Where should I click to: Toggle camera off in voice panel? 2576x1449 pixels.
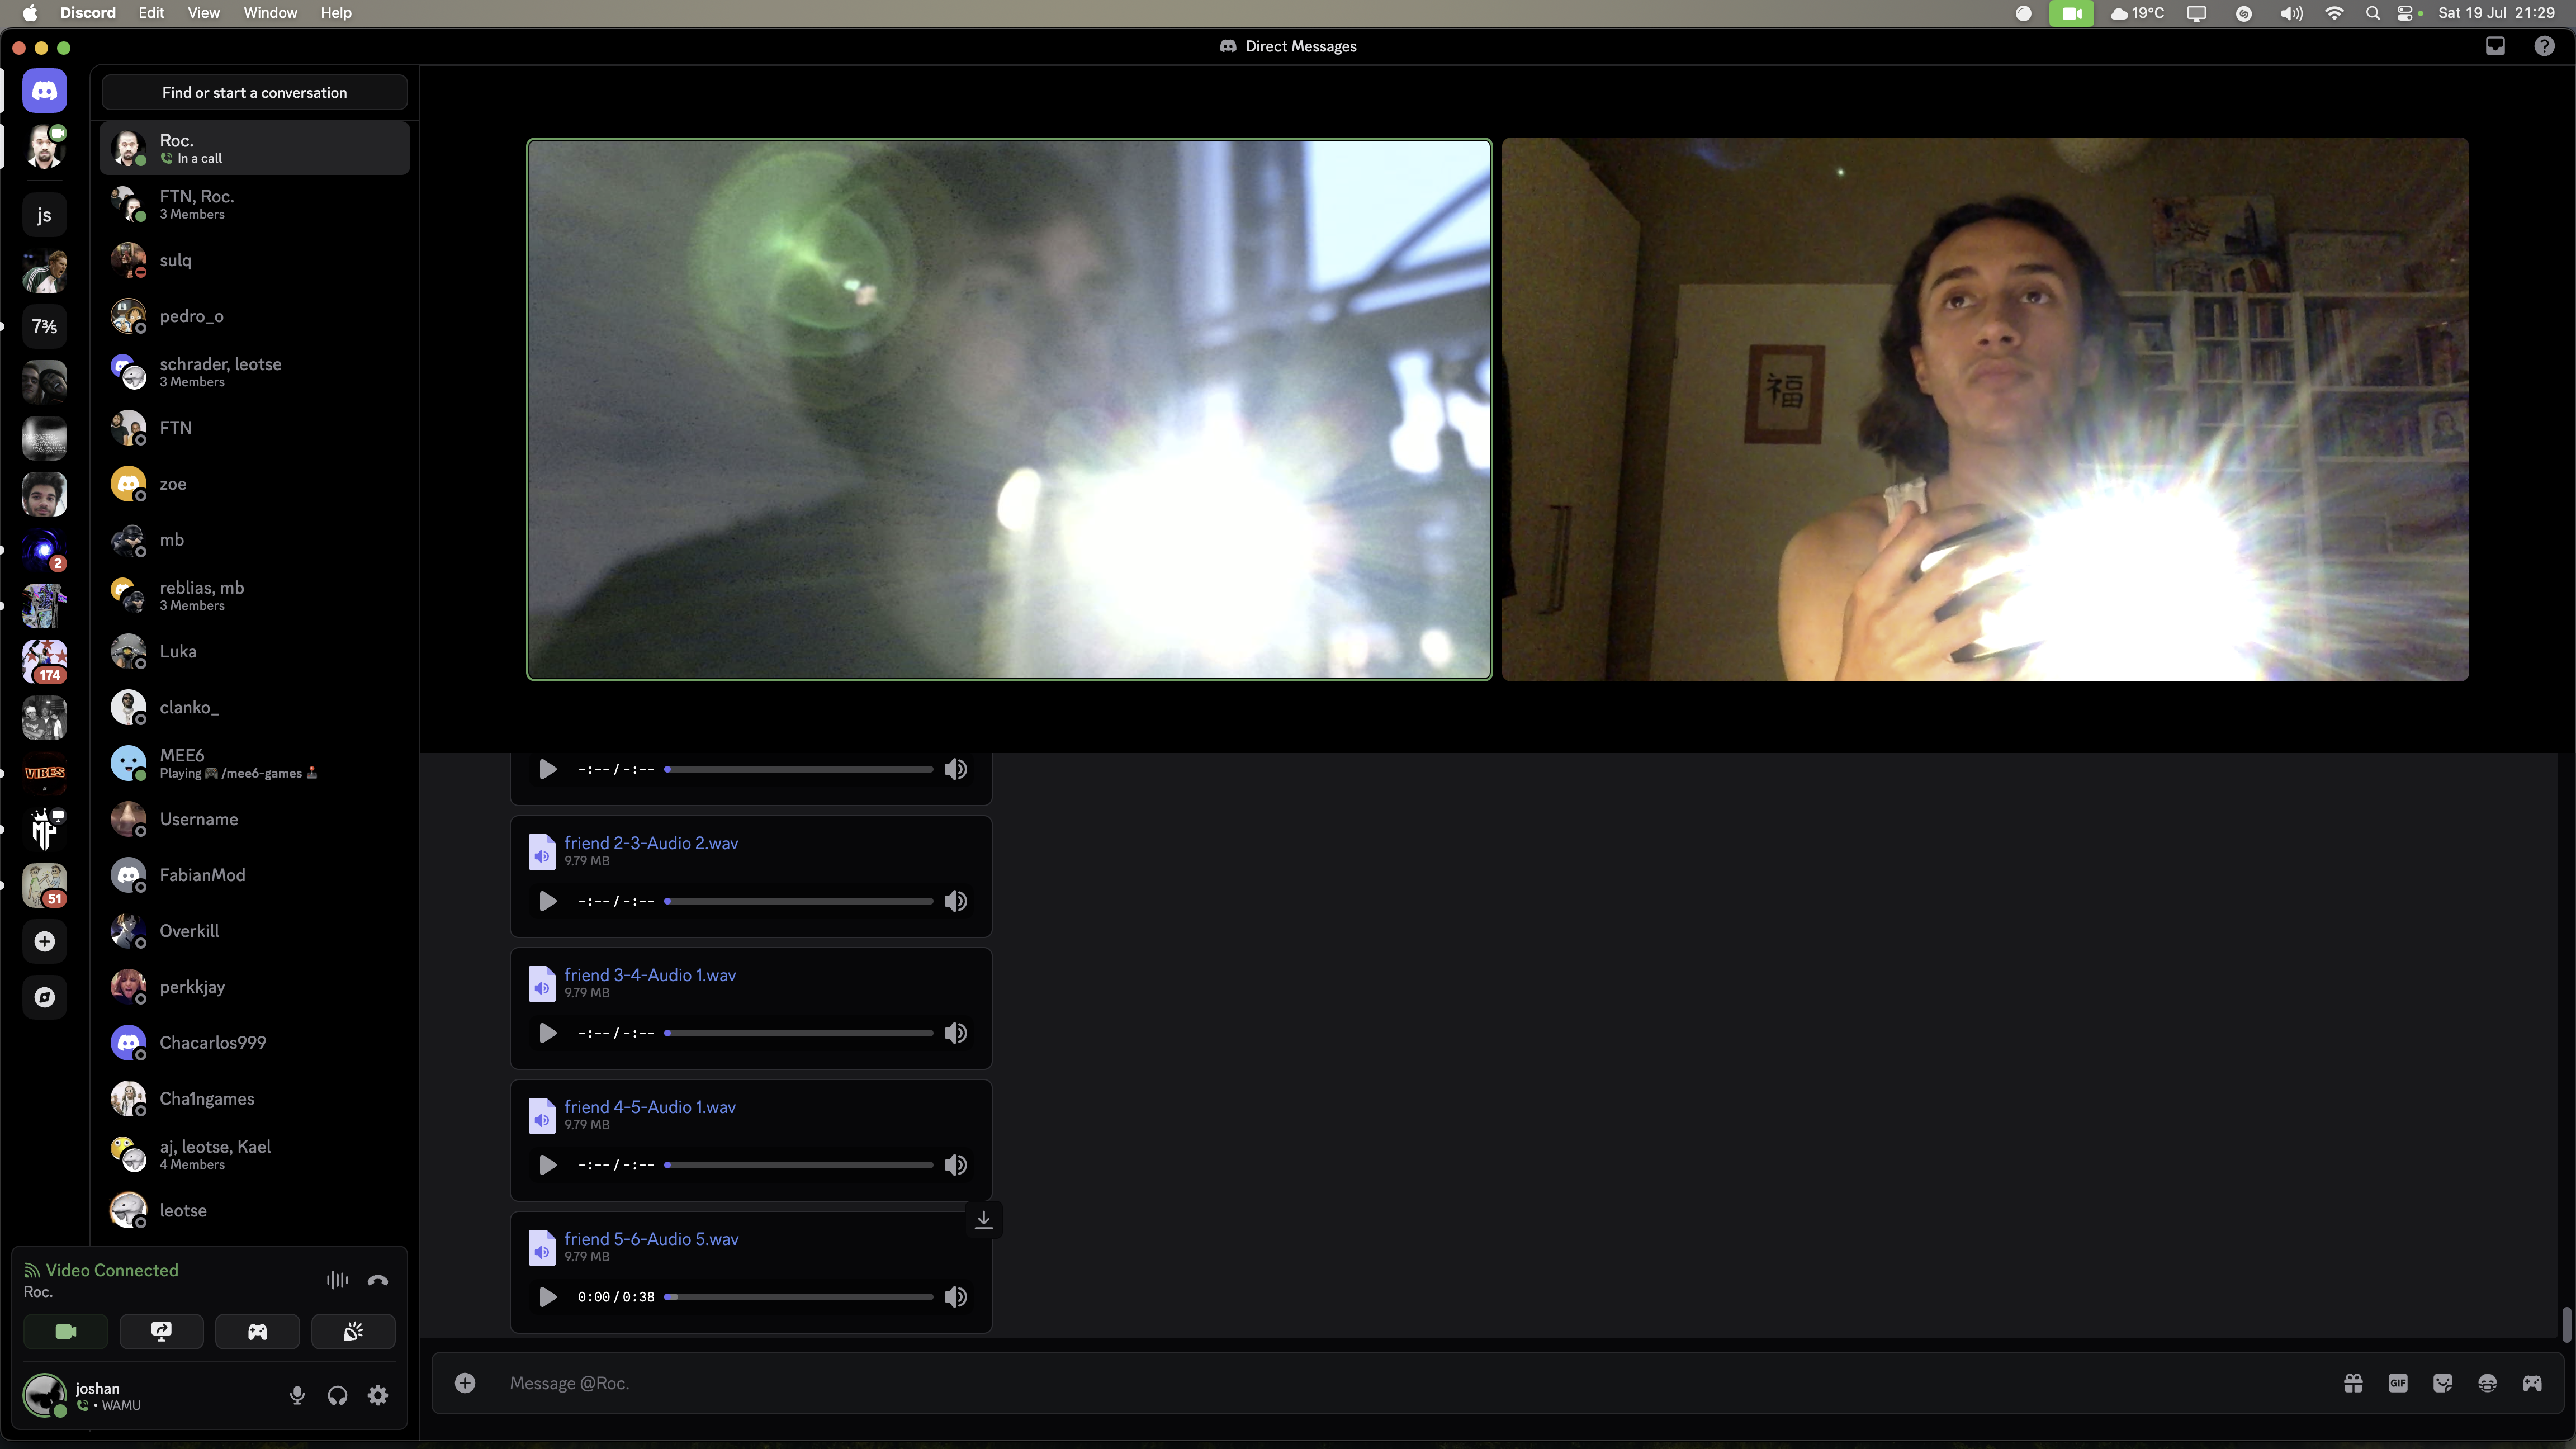tap(66, 1331)
